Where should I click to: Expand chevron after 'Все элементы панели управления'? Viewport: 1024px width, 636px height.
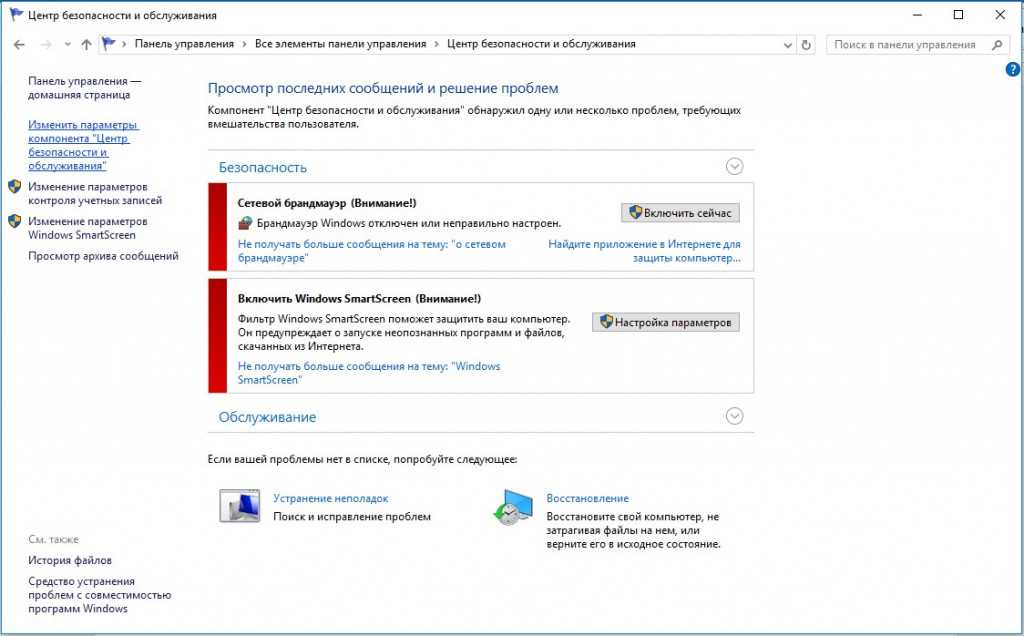click(x=436, y=44)
